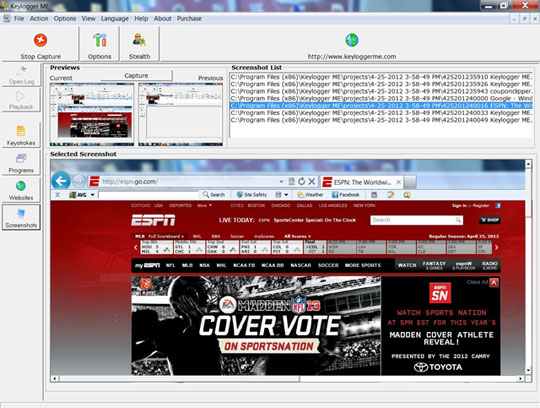Click Weather in the AVG toolbar
Screen dimensions: 540x408
coord(311,195)
